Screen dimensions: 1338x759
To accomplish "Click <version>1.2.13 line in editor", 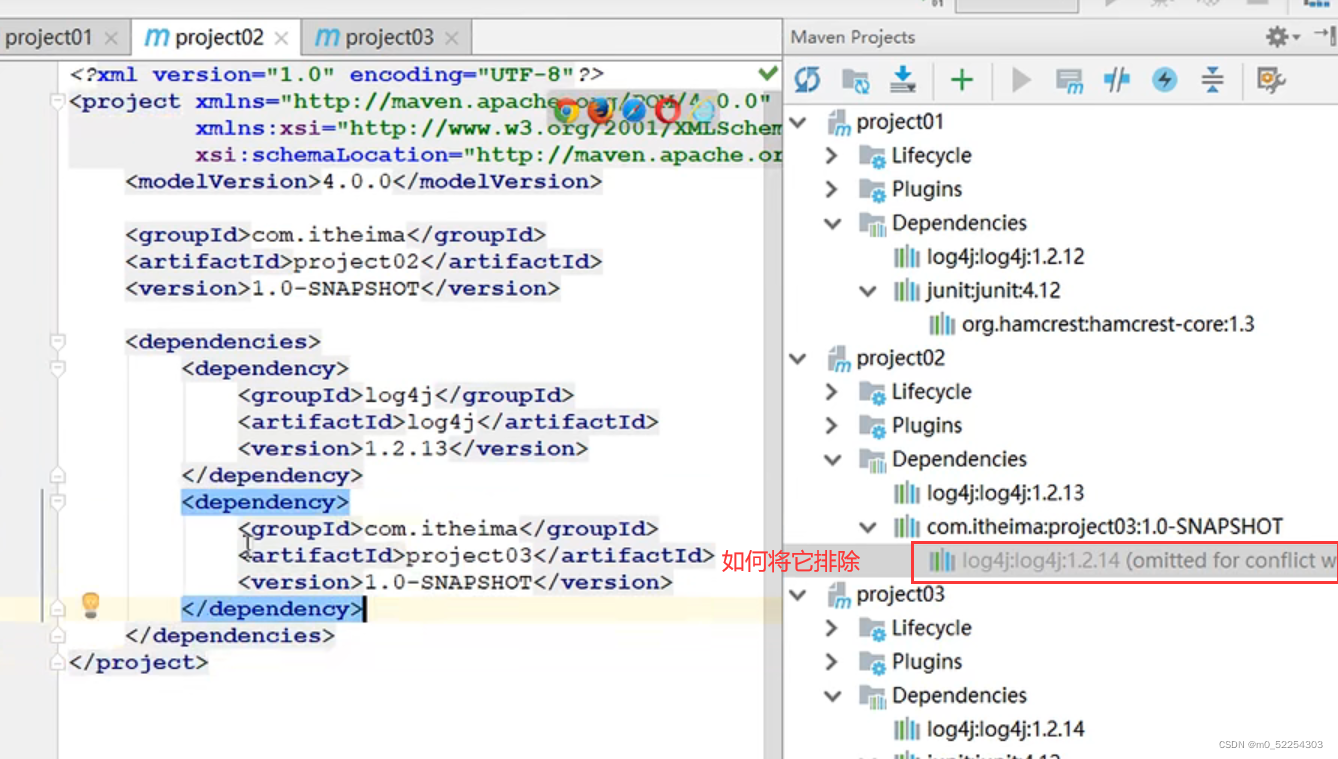I will point(413,449).
